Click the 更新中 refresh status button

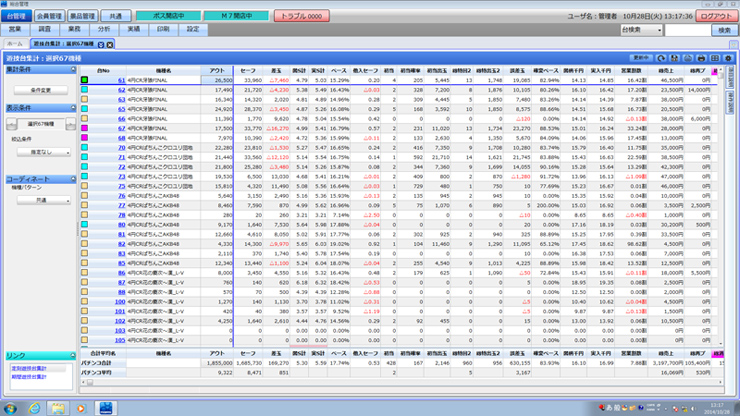[x=641, y=58]
